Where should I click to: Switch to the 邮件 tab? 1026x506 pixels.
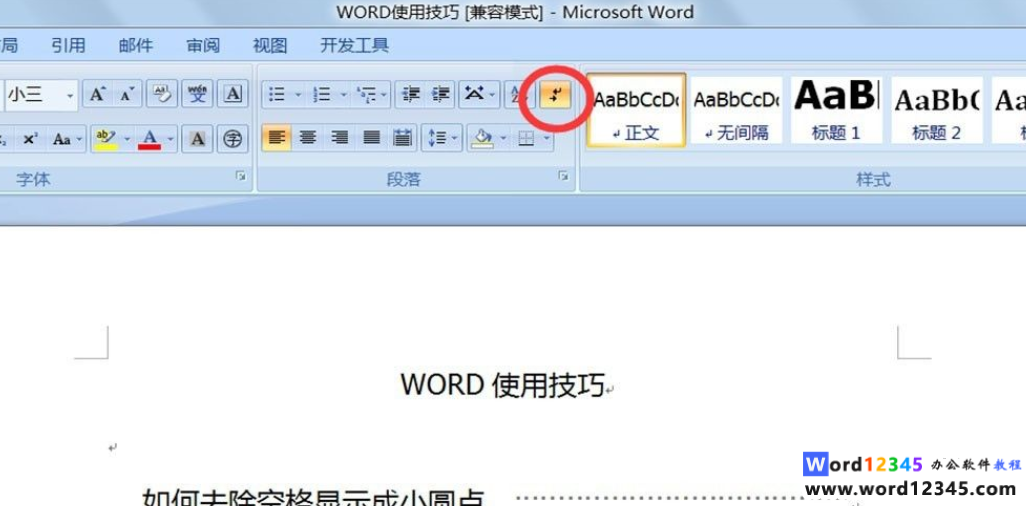135,45
